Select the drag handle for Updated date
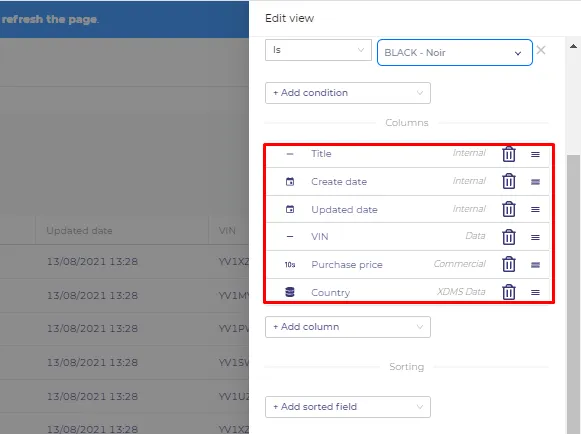 point(535,209)
